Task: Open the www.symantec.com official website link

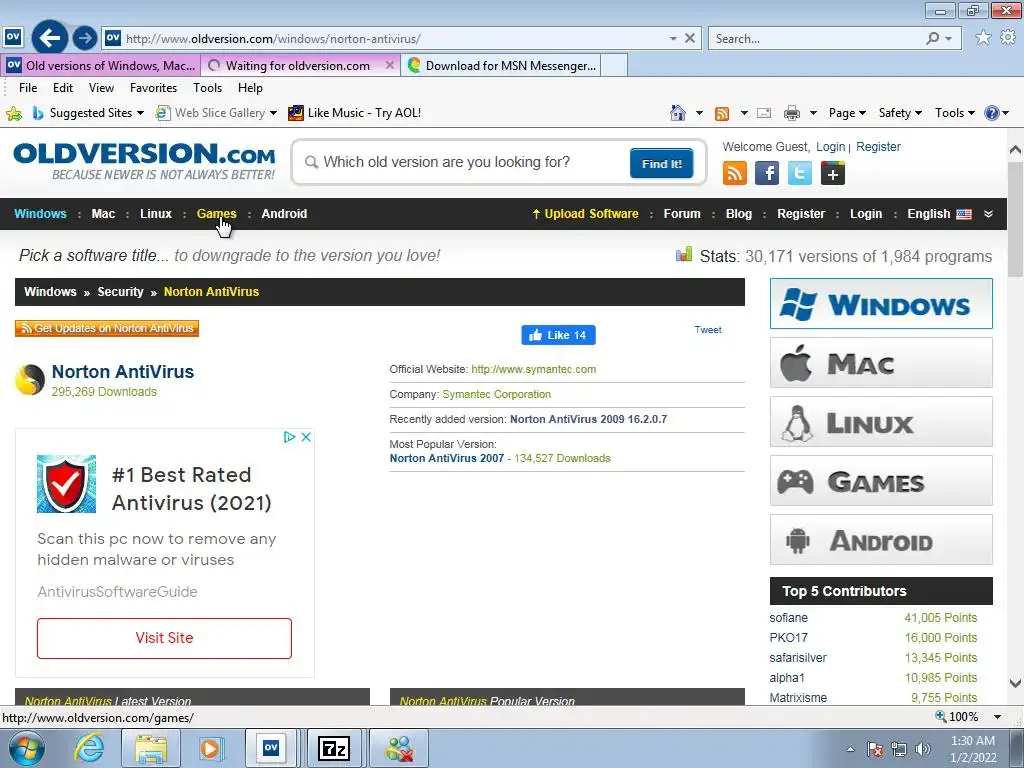Action: click(534, 369)
